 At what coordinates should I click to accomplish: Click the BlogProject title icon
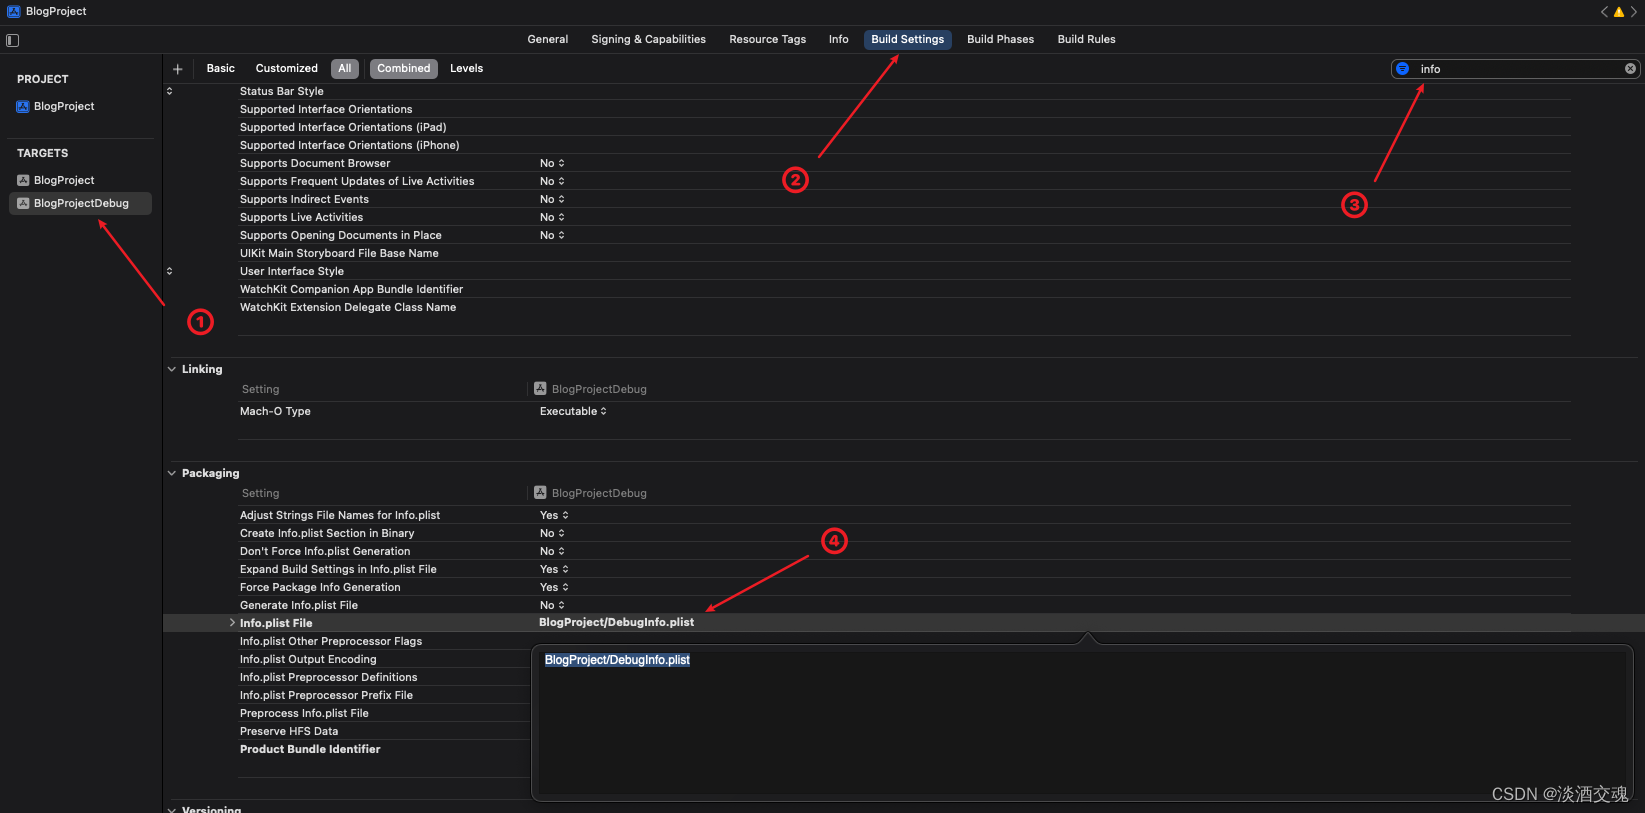14,11
